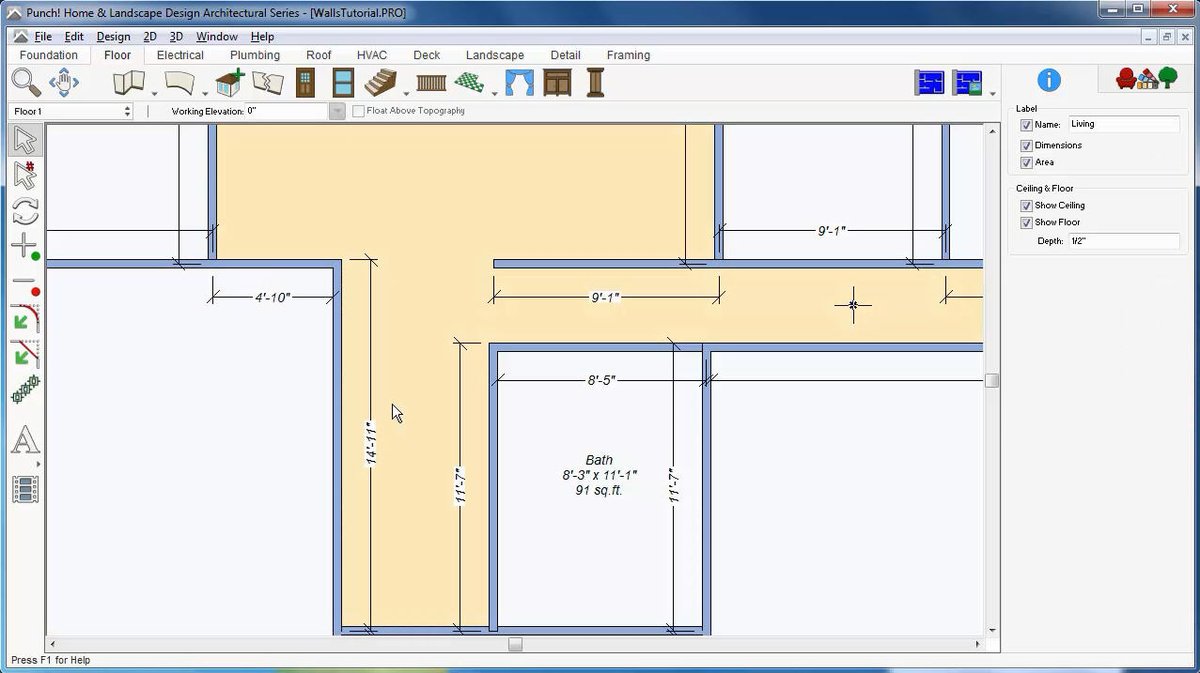The width and height of the screenshot is (1200, 673).
Task: Activate the Edit Points arrow tool
Action: (25, 176)
